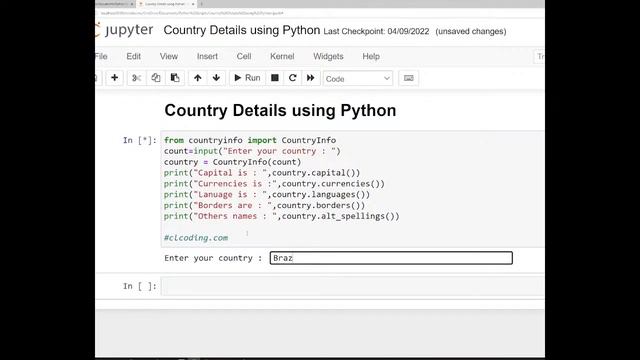The width and height of the screenshot is (640, 360).
Task: Cut selected cells with scissors icon
Action: tap(136, 78)
